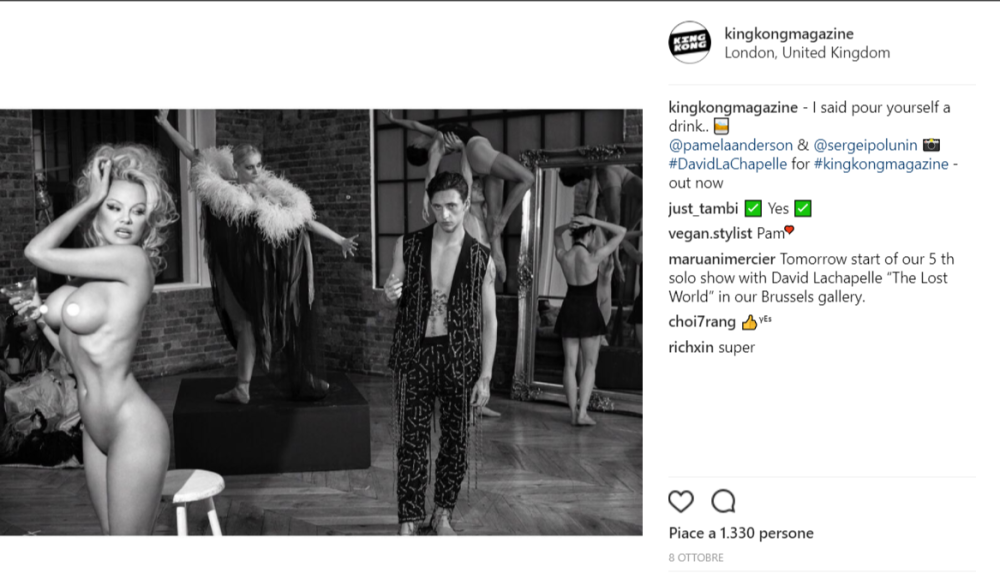
Task: Click the King Kong magazine profile avatar
Action: click(689, 43)
